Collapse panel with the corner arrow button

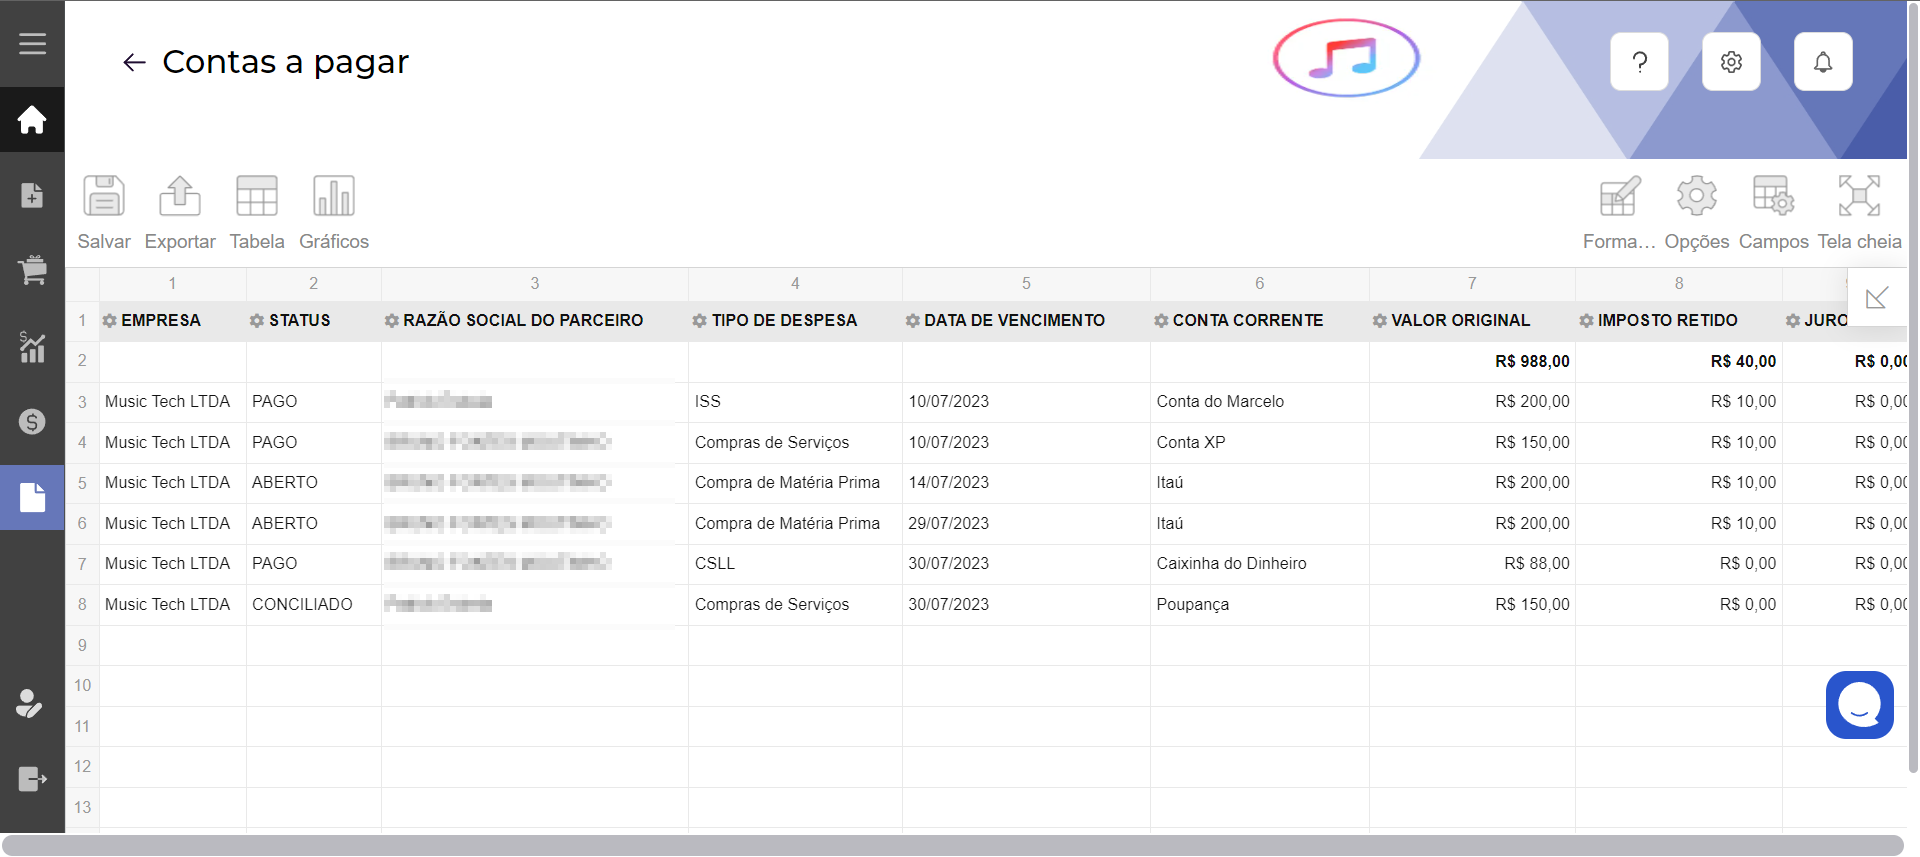[x=1877, y=297]
